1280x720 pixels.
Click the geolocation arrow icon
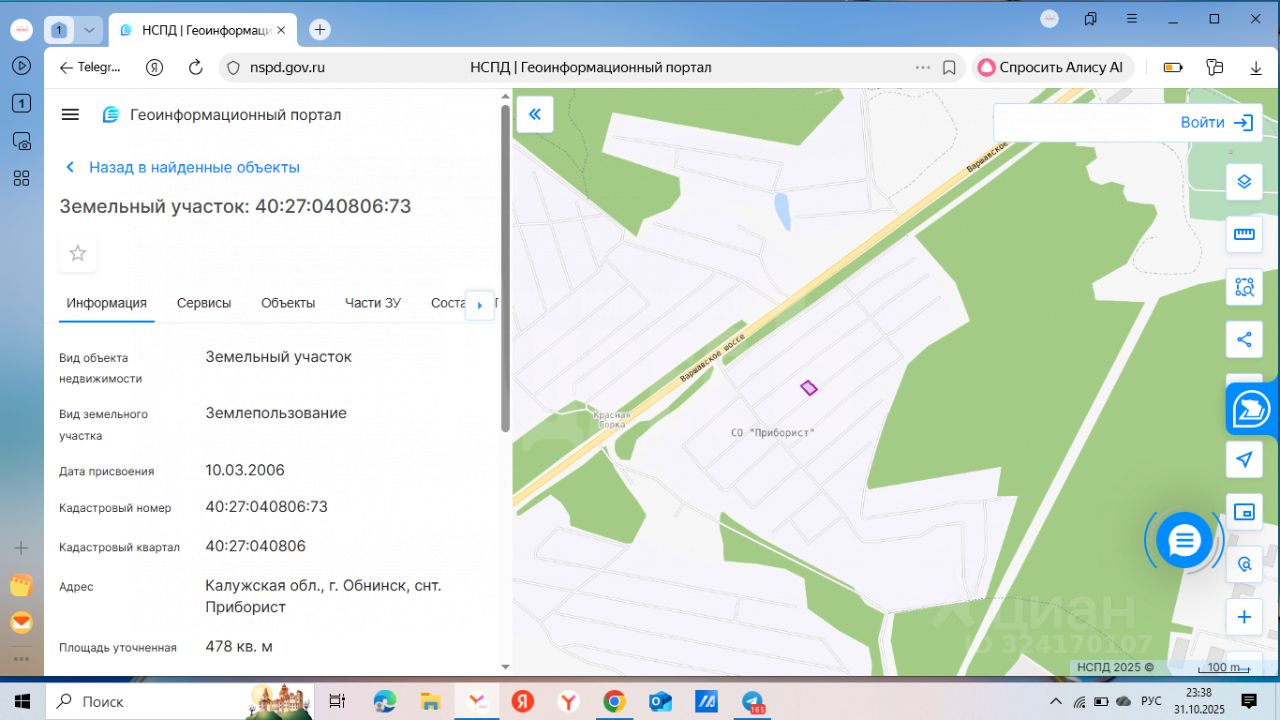coord(1244,459)
